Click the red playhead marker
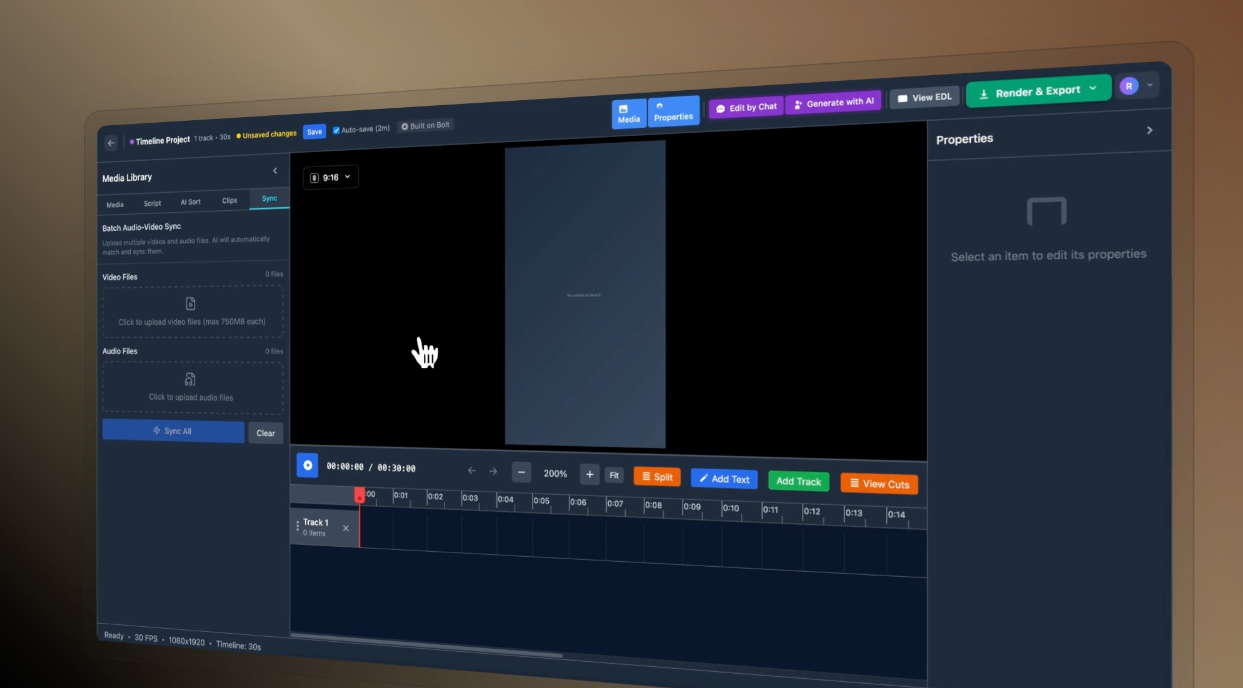 pos(360,494)
